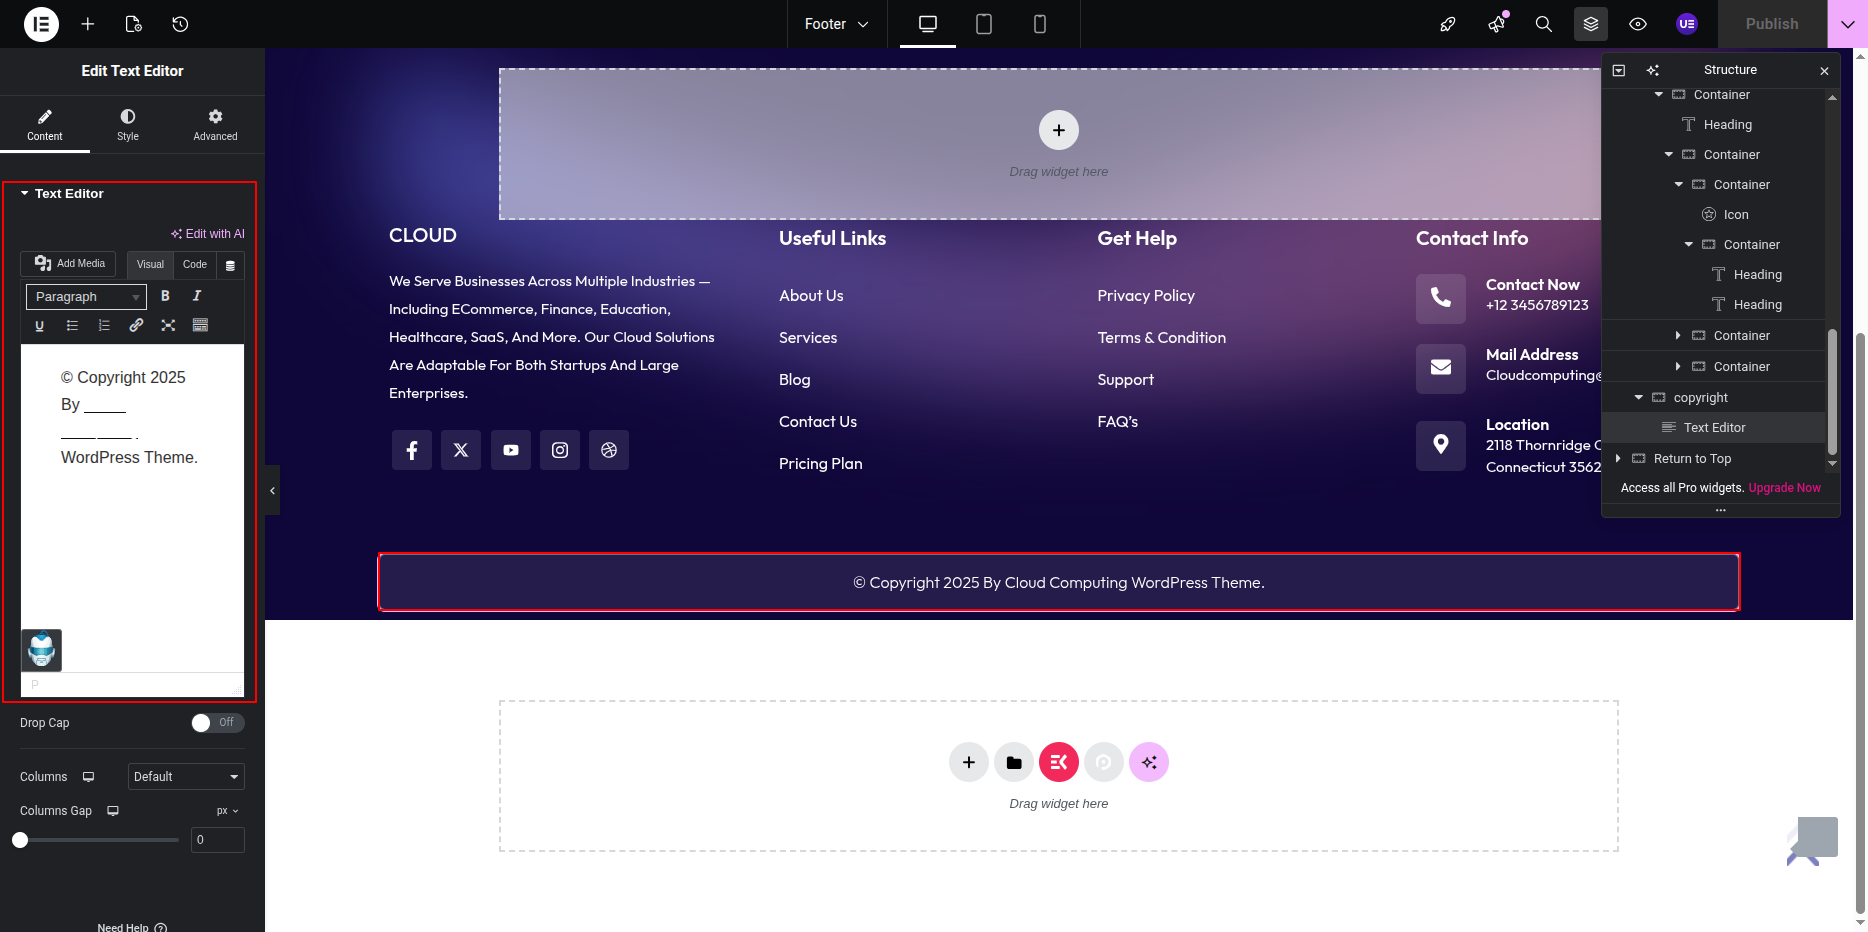Click the About Us footer link

pyautogui.click(x=811, y=296)
